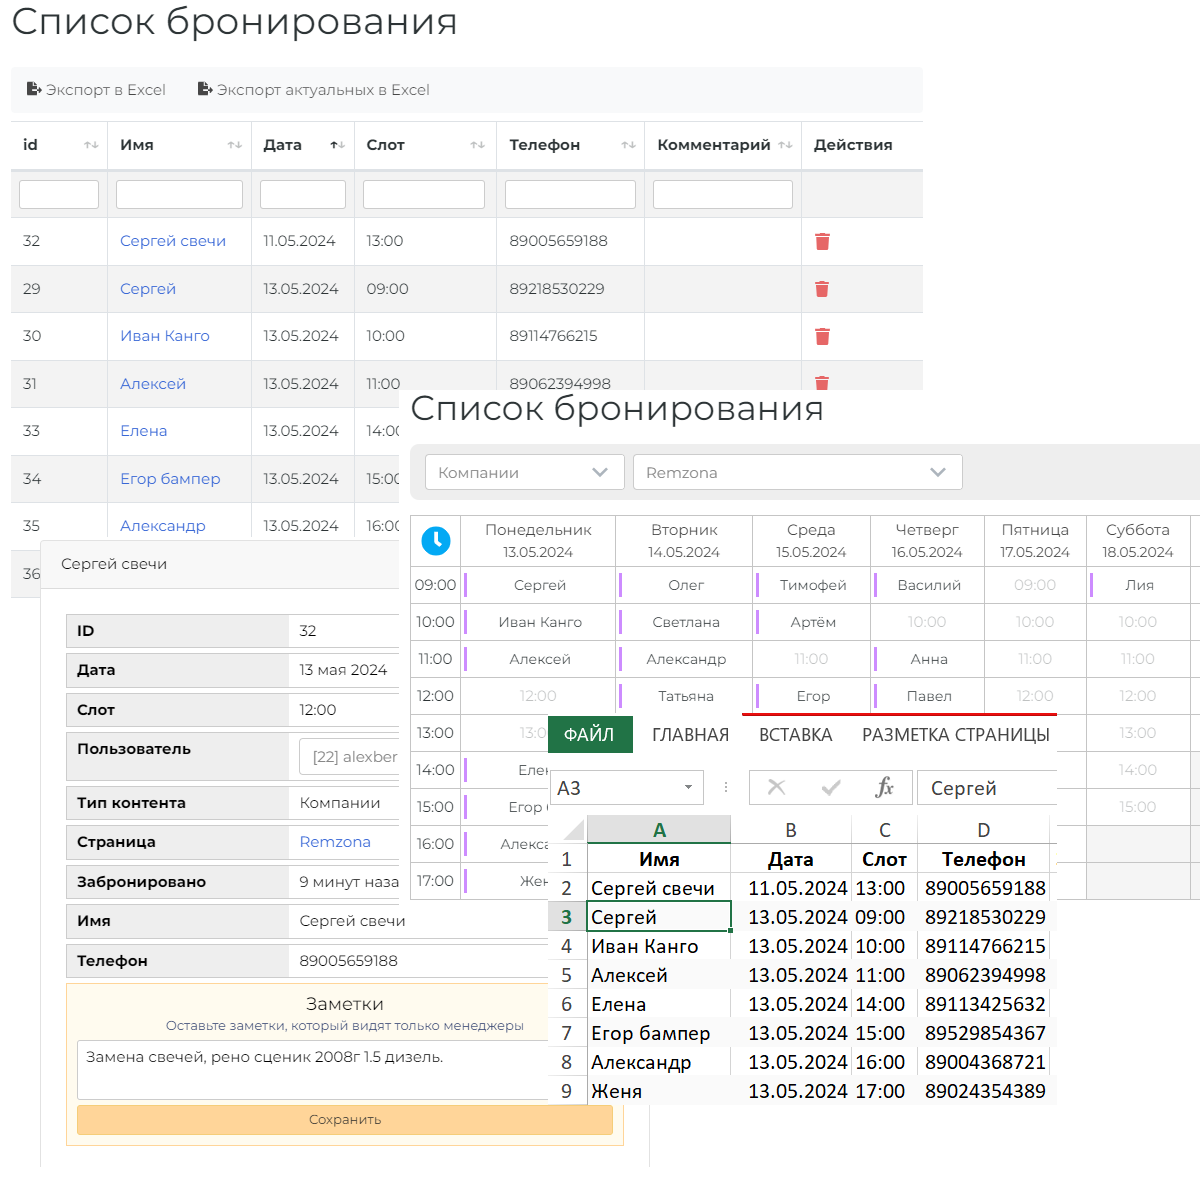The image size is (1200, 1200).
Task: Select Excel Телефон header cell
Action: pyautogui.click(x=984, y=859)
